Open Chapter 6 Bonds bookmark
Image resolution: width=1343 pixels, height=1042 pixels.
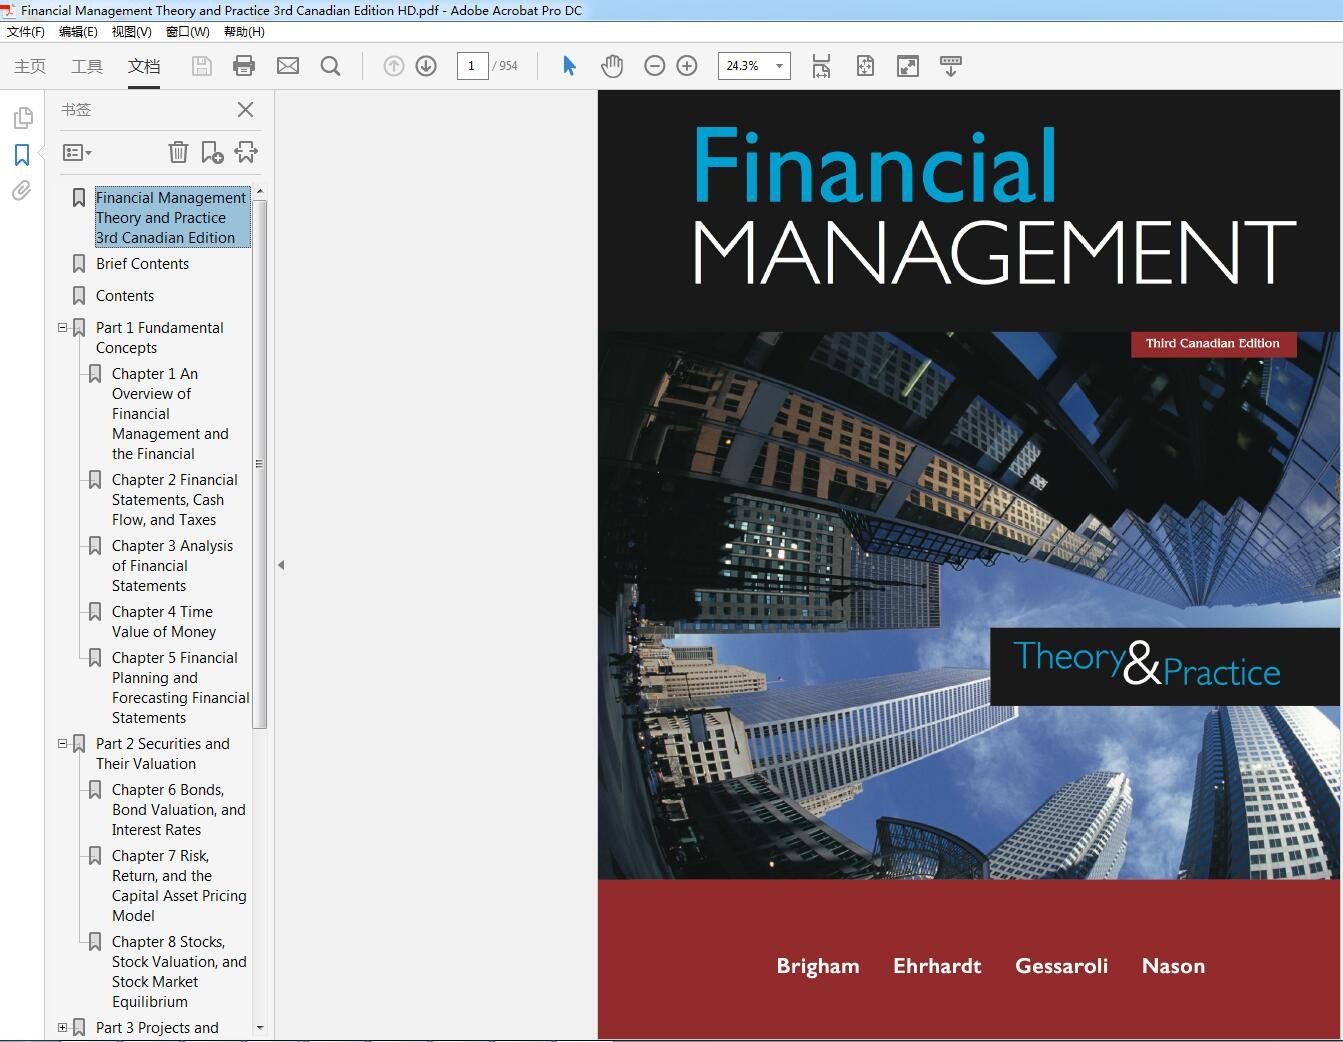pos(178,809)
